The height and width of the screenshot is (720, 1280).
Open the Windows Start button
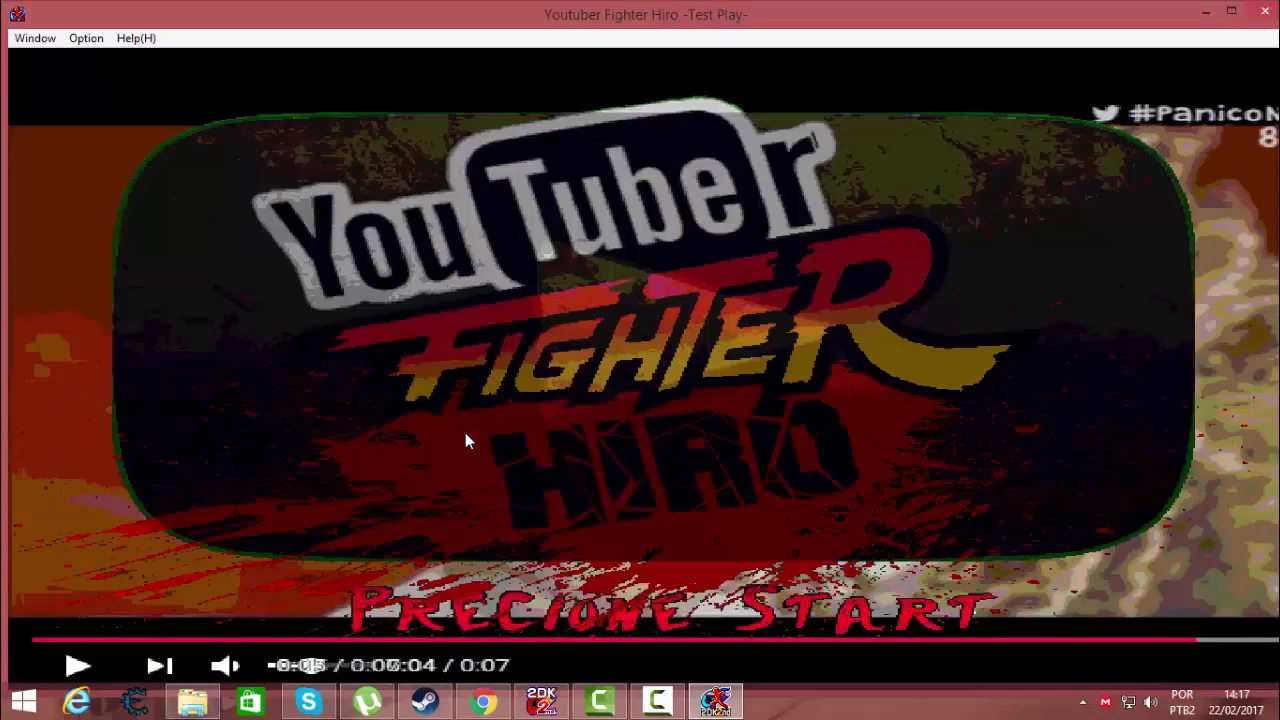(24, 702)
